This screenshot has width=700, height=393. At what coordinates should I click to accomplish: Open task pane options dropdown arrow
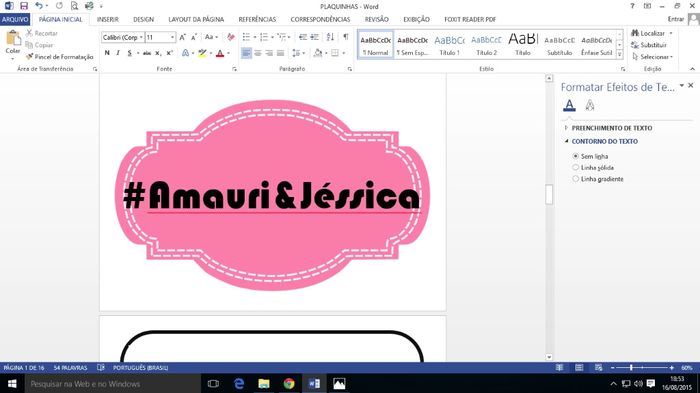(682, 85)
